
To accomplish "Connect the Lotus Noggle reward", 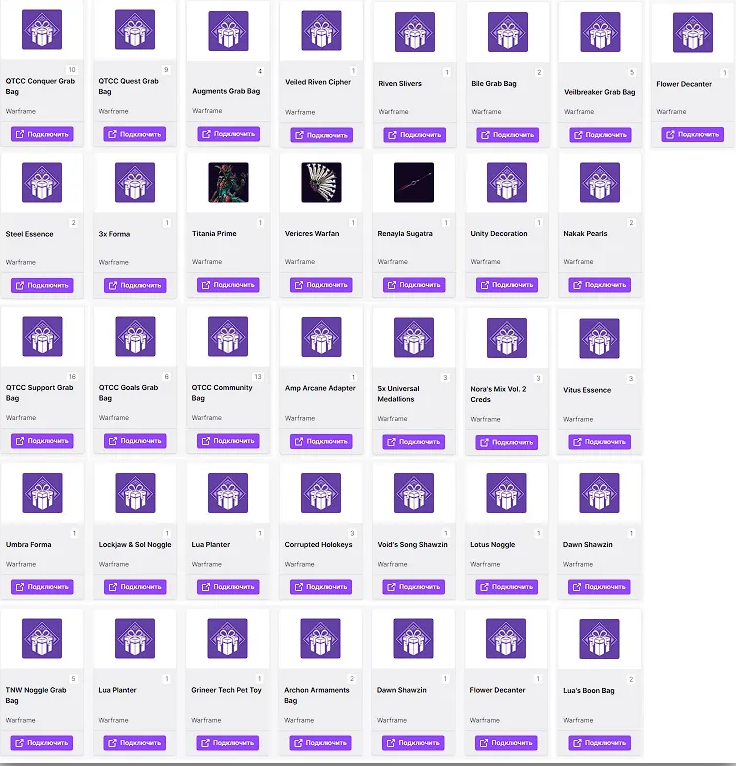I will pyautogui.click(x=506, y=587).
